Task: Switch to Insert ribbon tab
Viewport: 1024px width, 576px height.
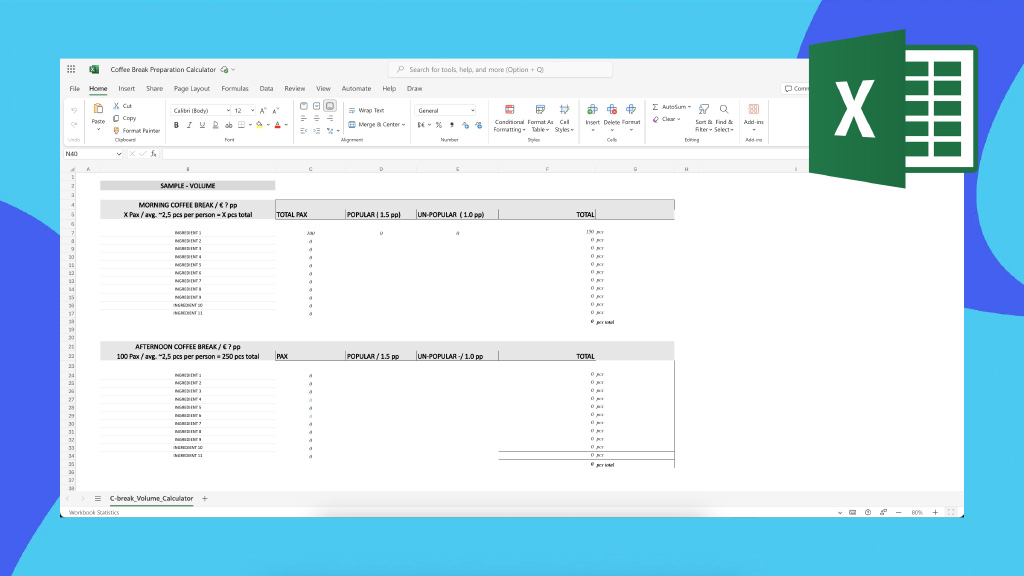Action: (127, 88)
